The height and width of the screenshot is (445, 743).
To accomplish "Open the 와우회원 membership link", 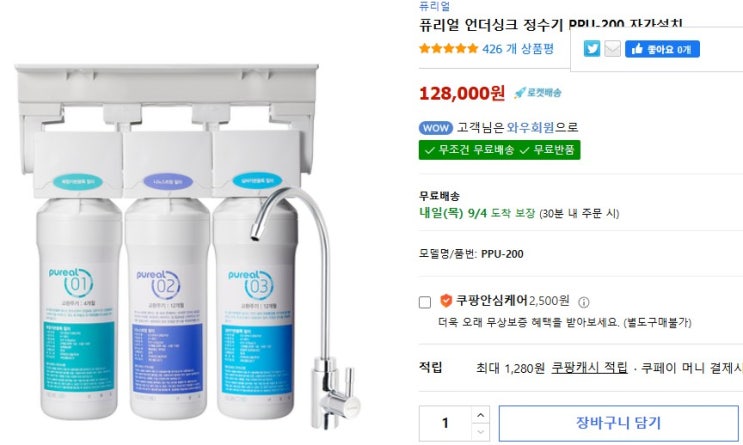I will pyautogui.click(x=530, y=127).
